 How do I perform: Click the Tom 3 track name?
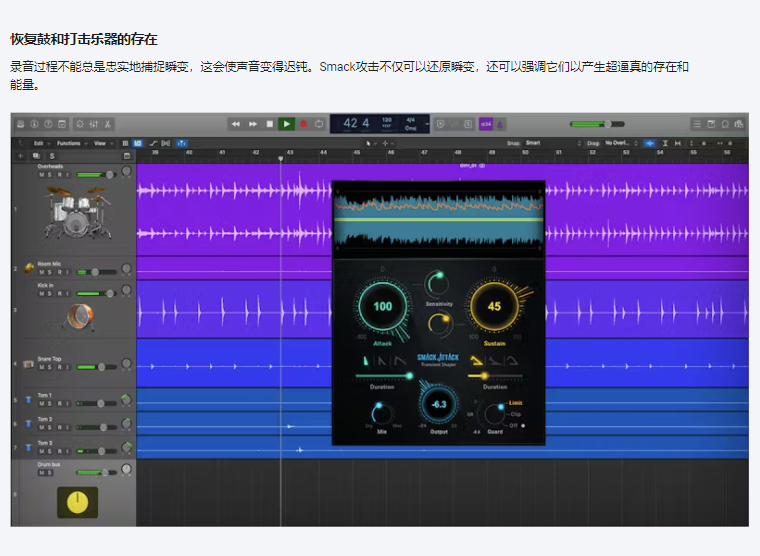pyautogui.click(x=45, y=443)
